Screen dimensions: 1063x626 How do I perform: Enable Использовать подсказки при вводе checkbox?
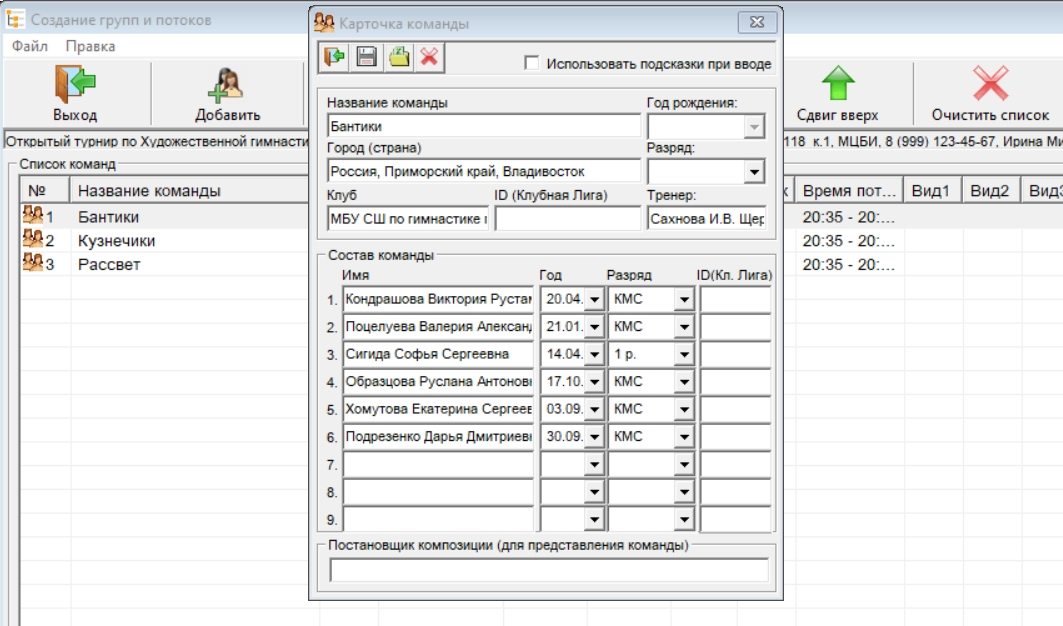click(532, 64)
